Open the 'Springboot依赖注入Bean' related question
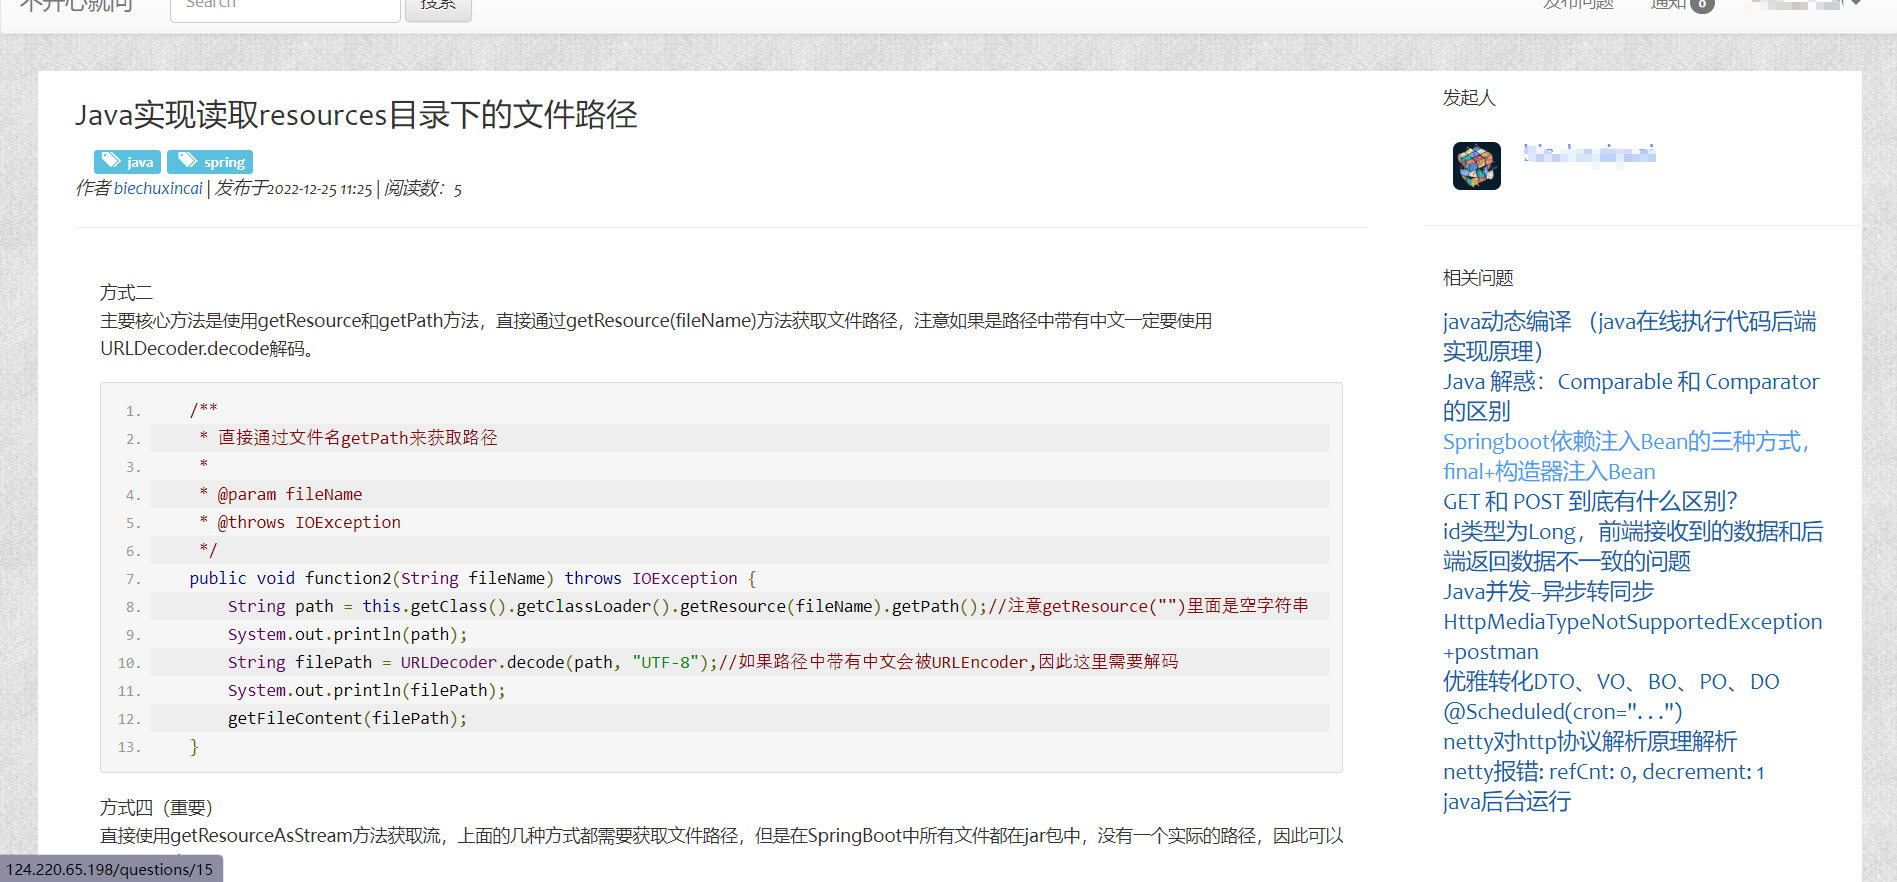 tap(1628, 456)
